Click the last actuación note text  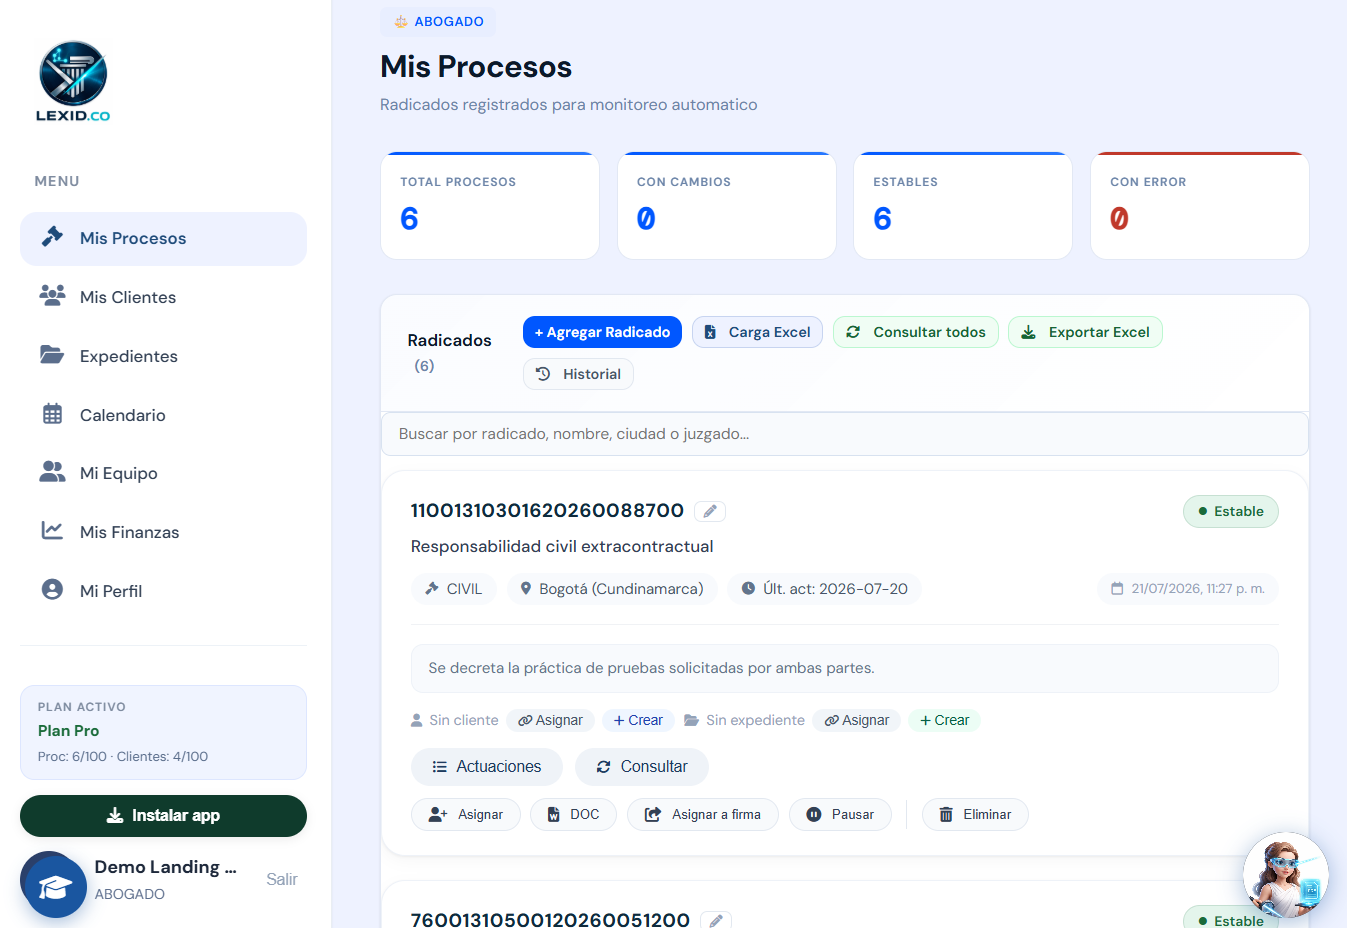point(651,668)
